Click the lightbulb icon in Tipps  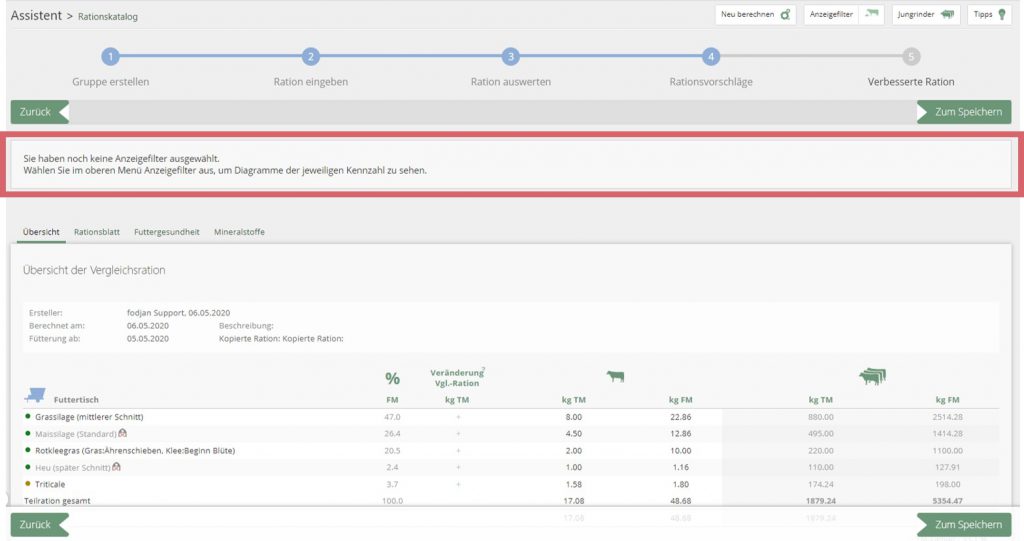pyautogui.click(x=1002, y=14)
